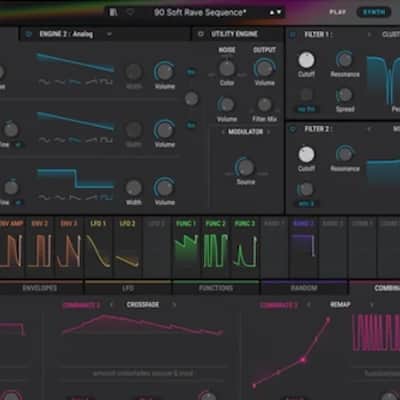This screenshot has width=400, height=400.
Task: Click the Filter Mix knob
Action: pos(264,105)
